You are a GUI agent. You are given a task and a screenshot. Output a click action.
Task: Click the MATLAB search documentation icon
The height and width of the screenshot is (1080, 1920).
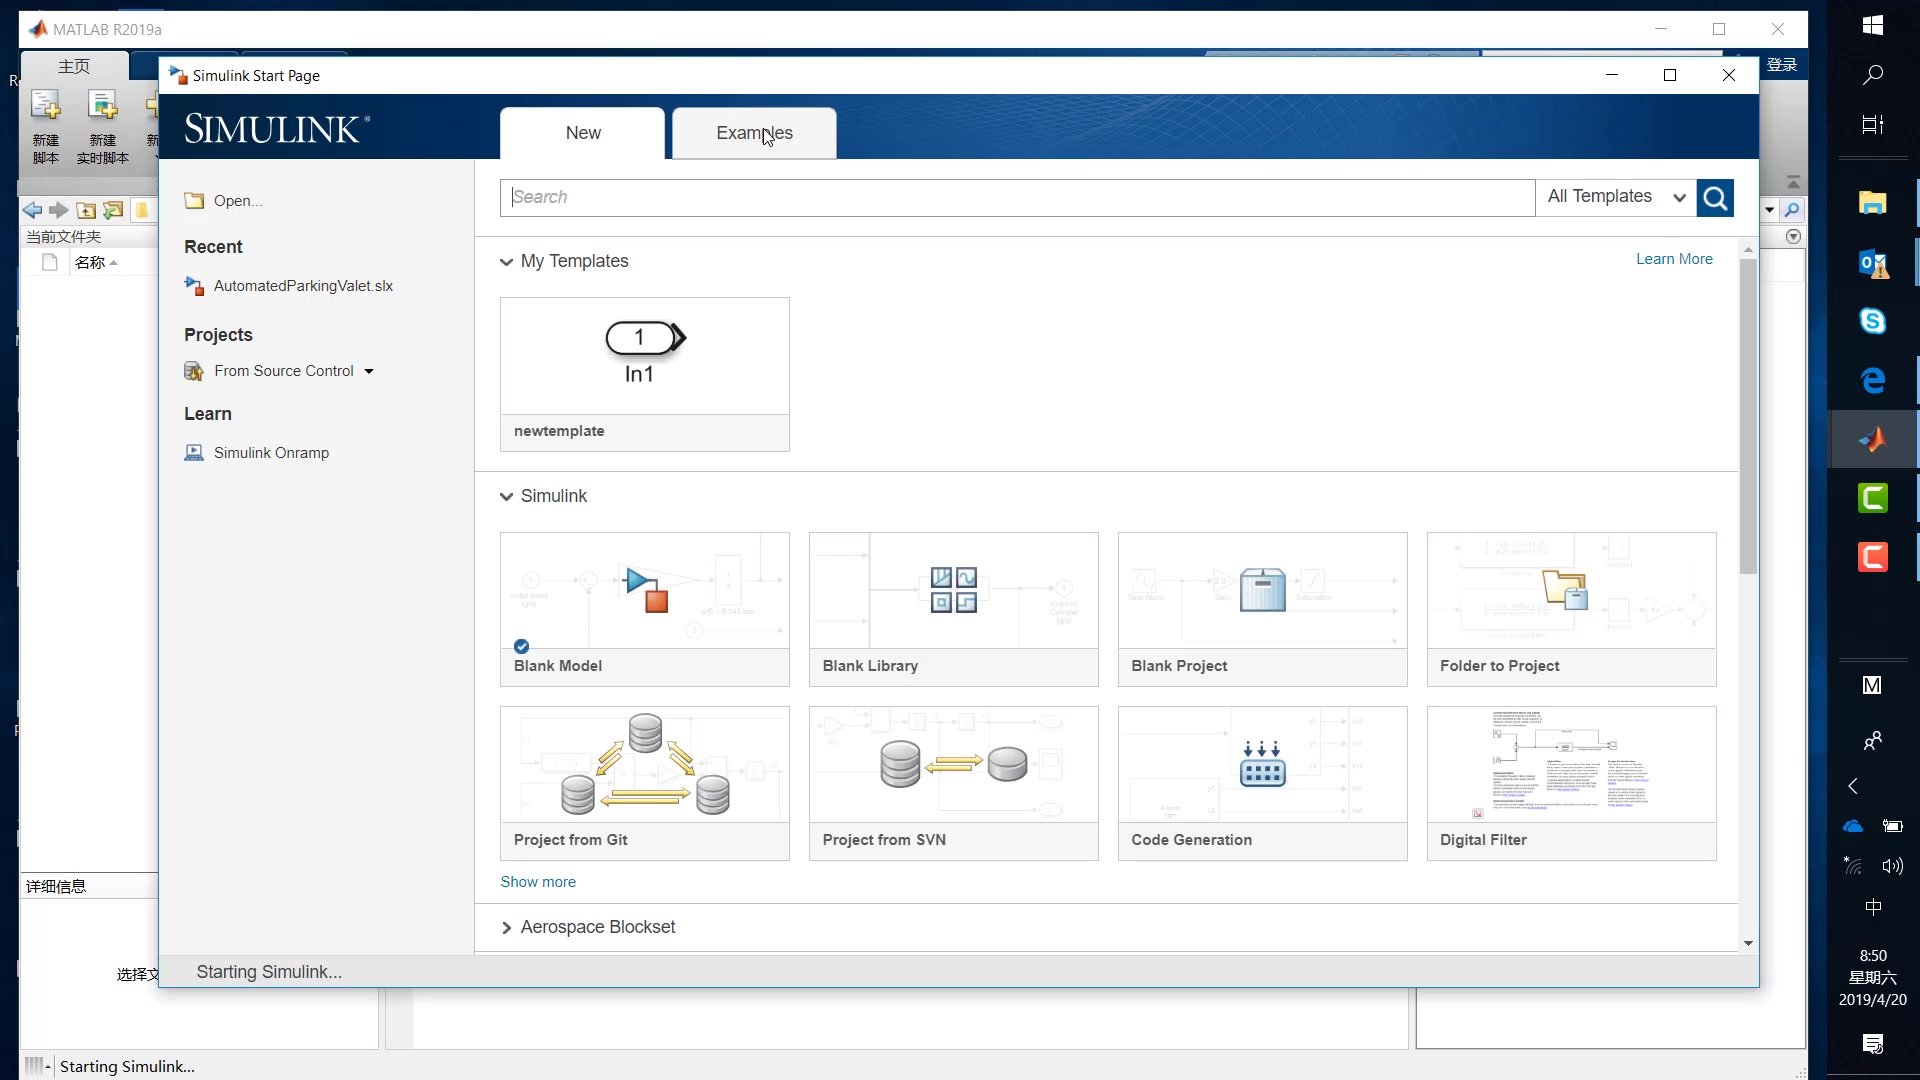(x=1792, y=210)
